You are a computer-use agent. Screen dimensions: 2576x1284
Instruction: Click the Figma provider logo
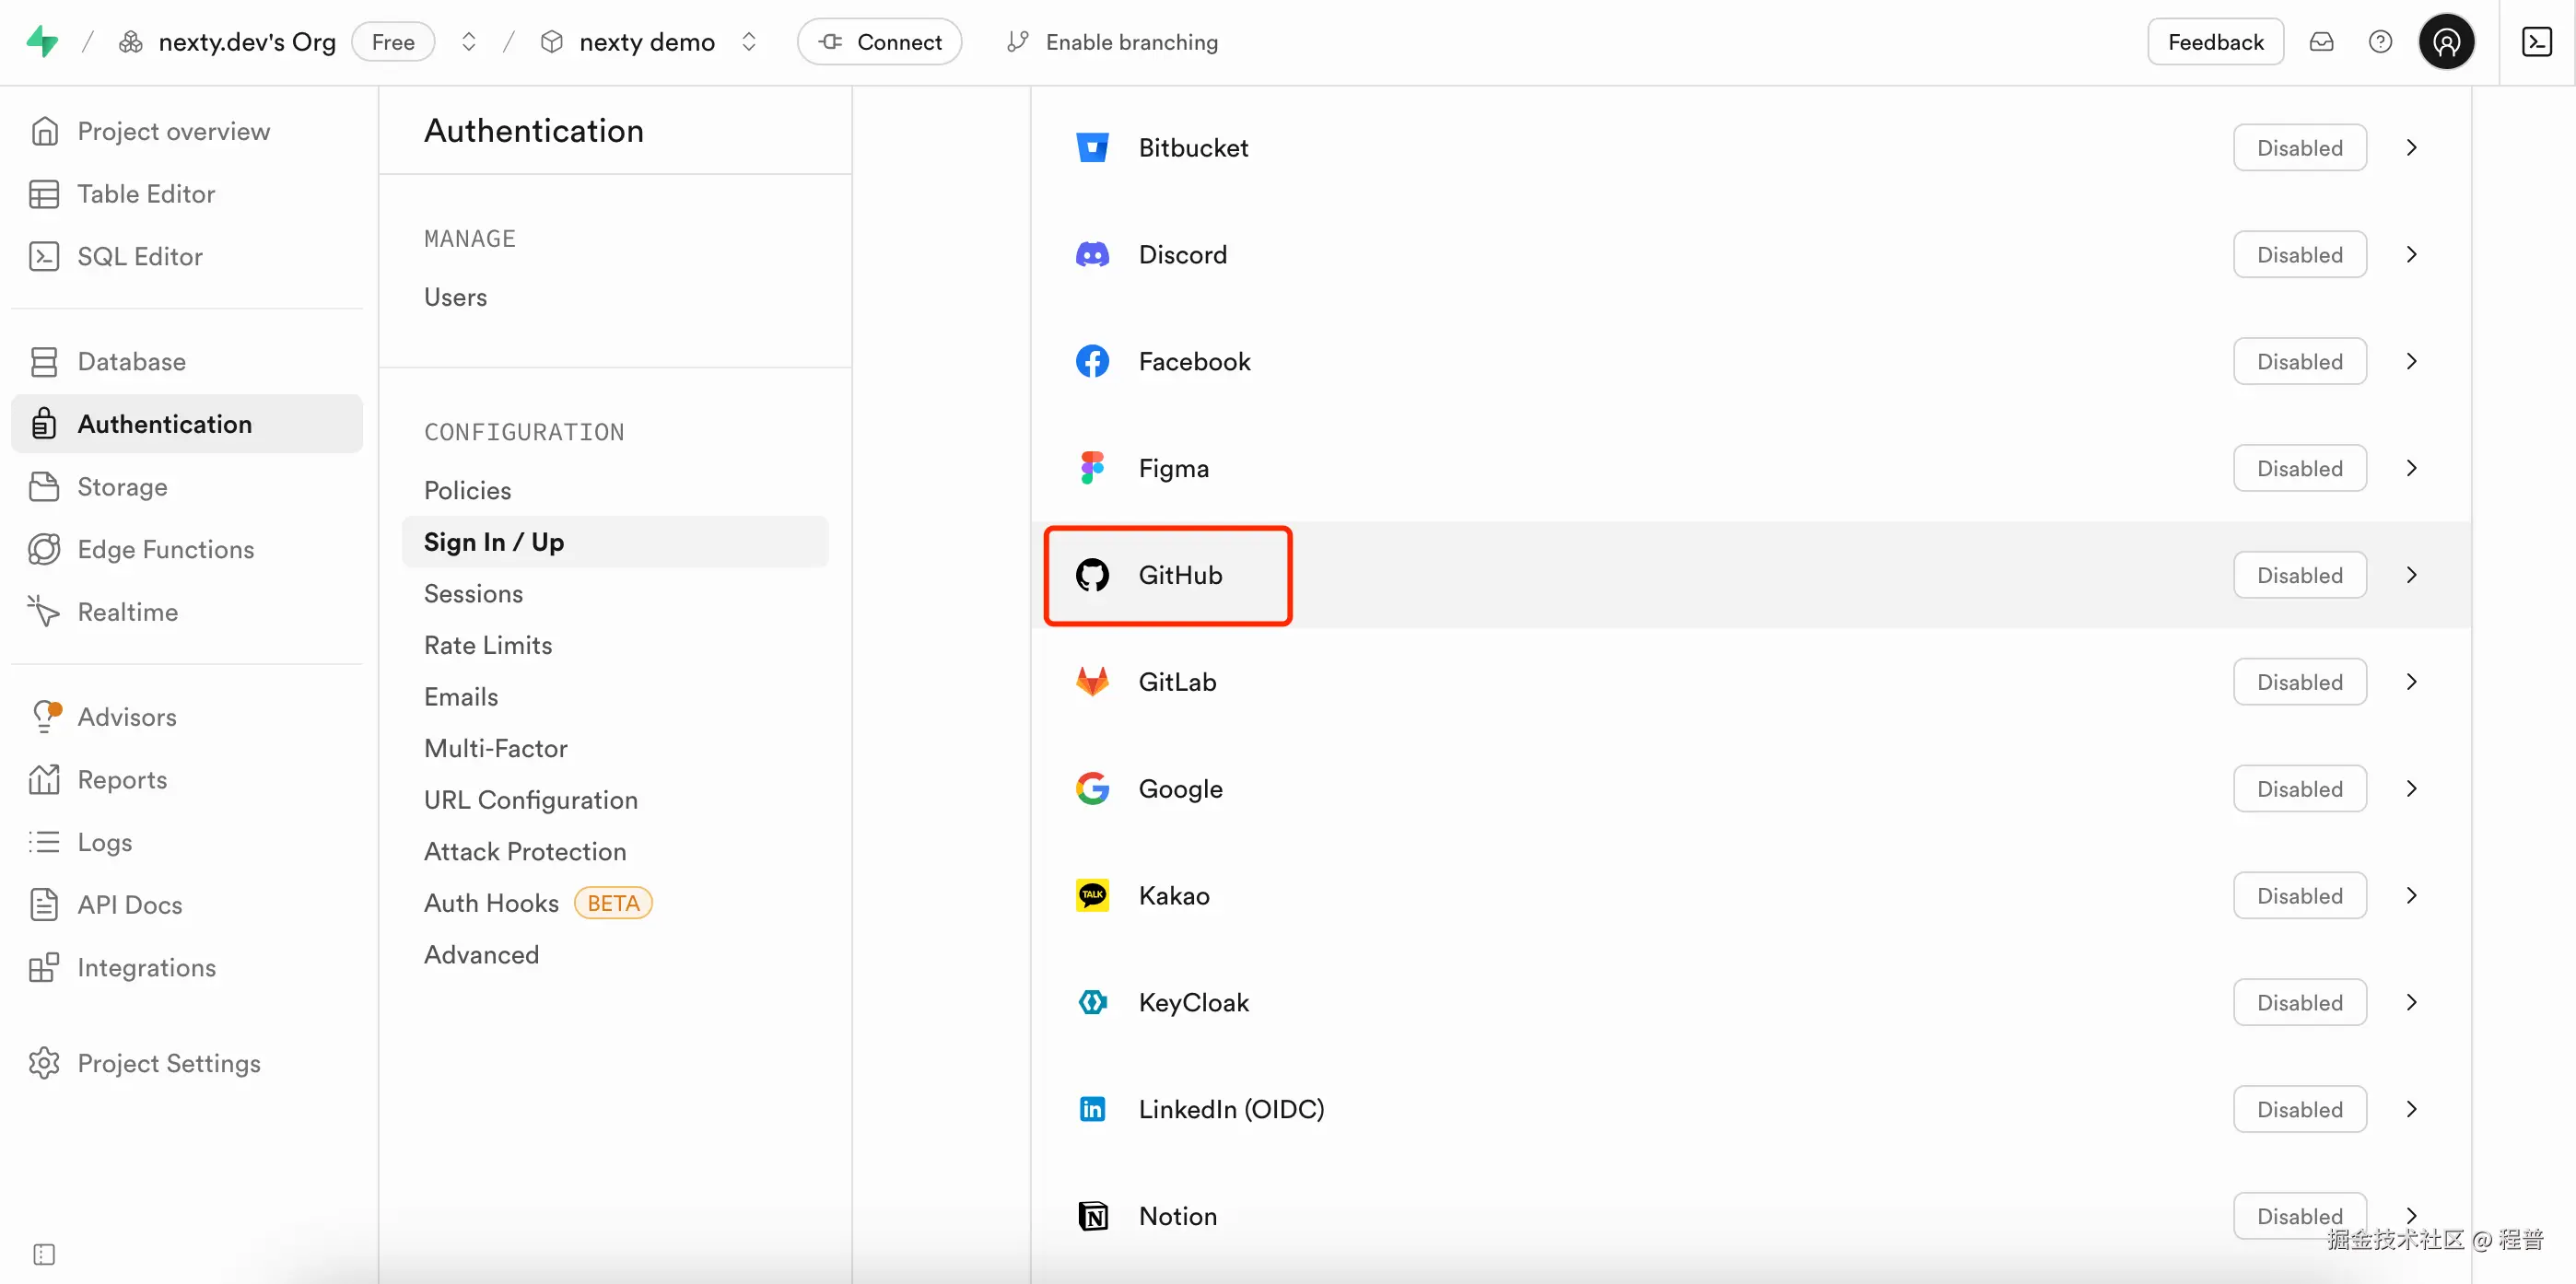click(x=1092, y=468)
